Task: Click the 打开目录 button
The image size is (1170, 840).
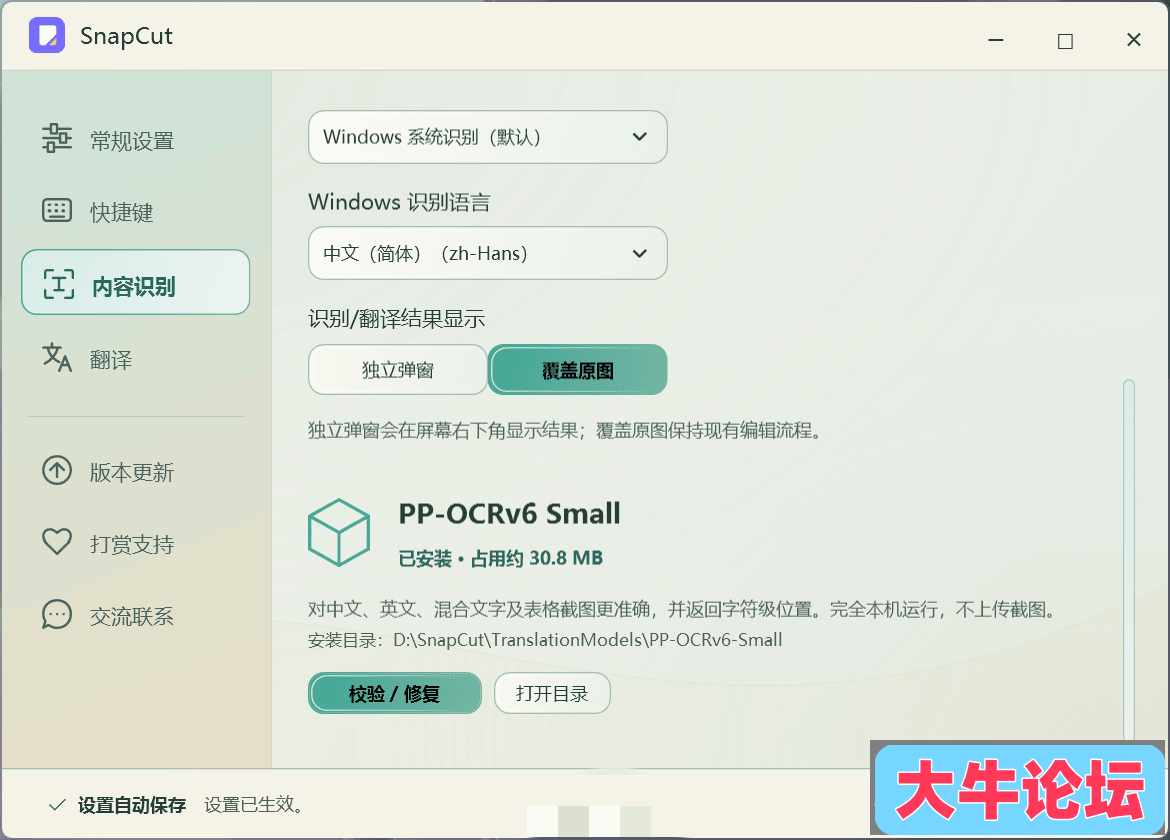Action: click(552, 693)
